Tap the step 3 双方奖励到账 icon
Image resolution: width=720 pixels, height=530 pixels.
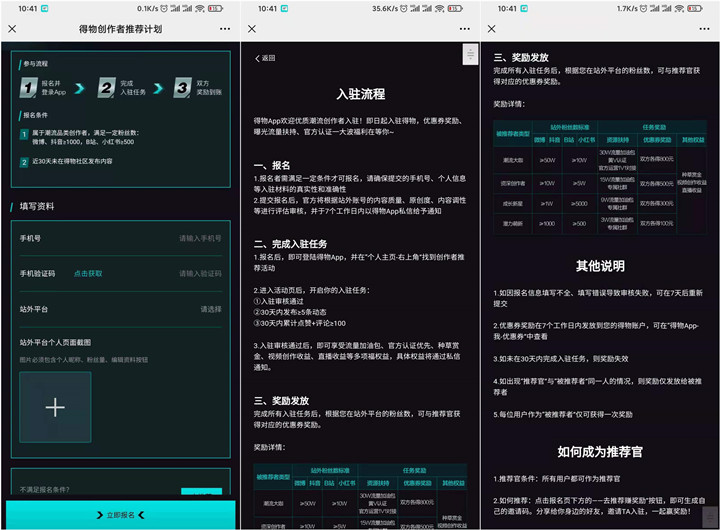coord(182,89)
